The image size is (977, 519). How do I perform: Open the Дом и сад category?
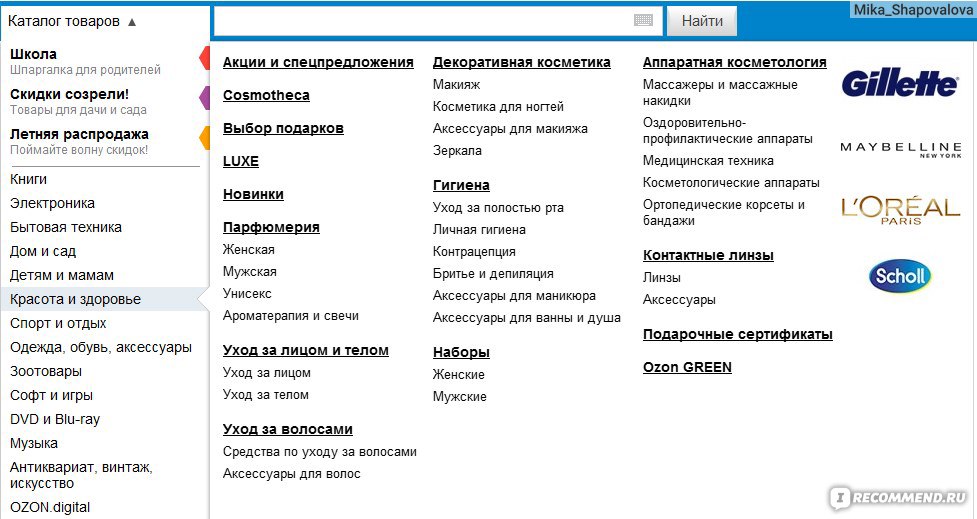(x=43, y=252)
